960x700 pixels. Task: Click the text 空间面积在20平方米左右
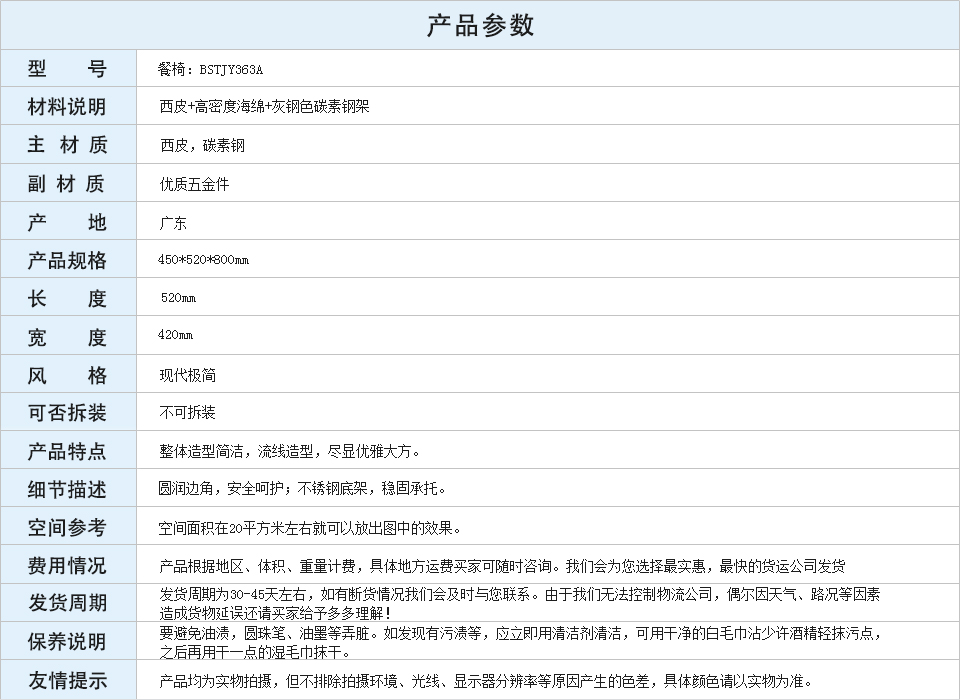coord(234,527)
